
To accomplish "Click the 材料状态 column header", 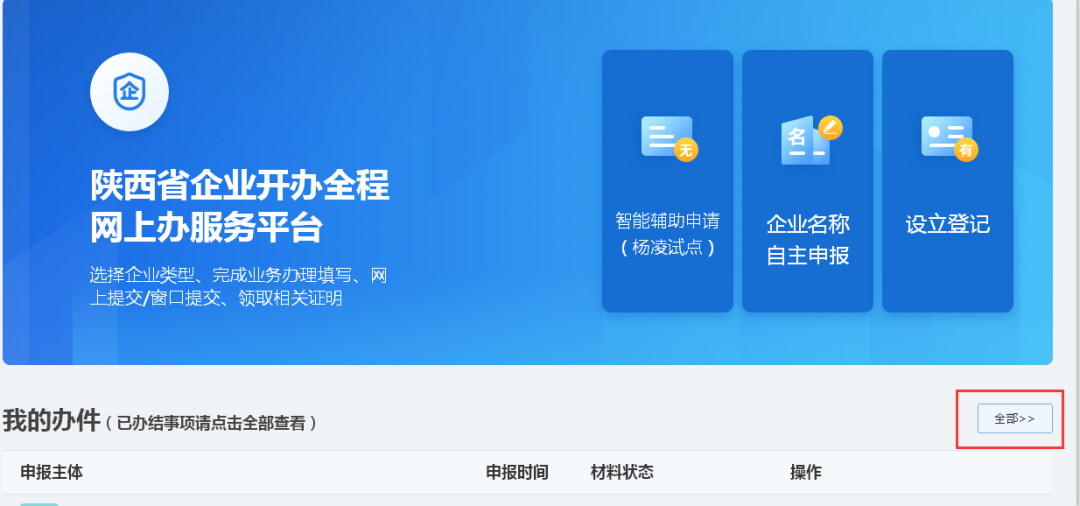I will [x=622, y=472].
